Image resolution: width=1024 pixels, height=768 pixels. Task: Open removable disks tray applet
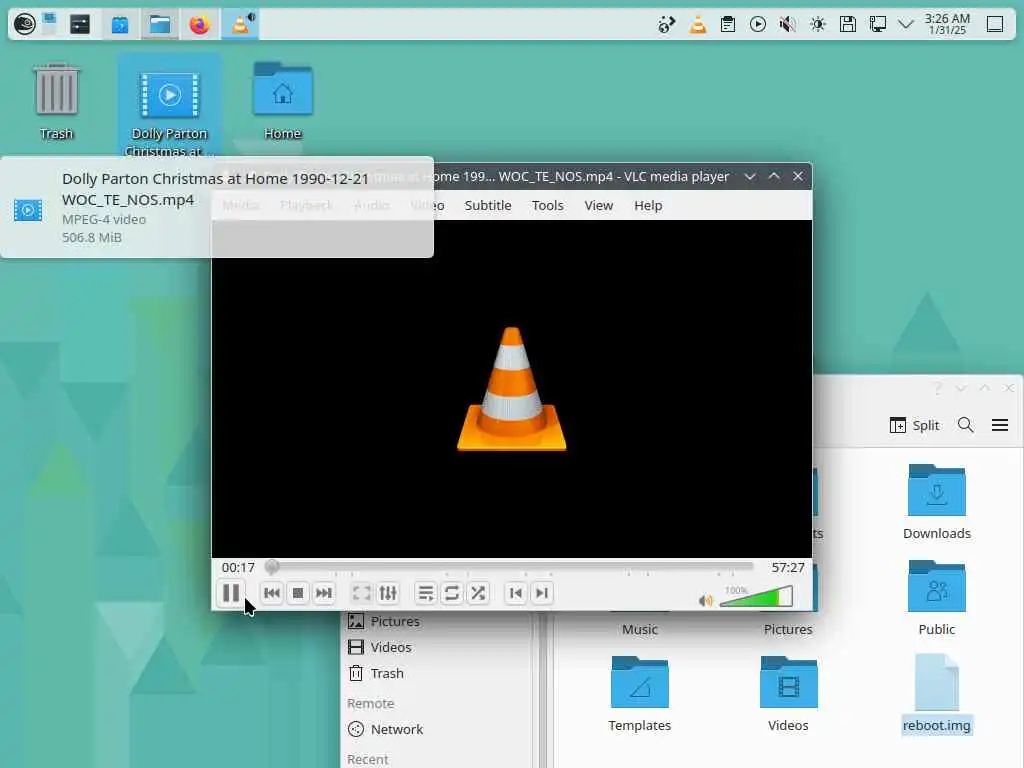[848, 25]
